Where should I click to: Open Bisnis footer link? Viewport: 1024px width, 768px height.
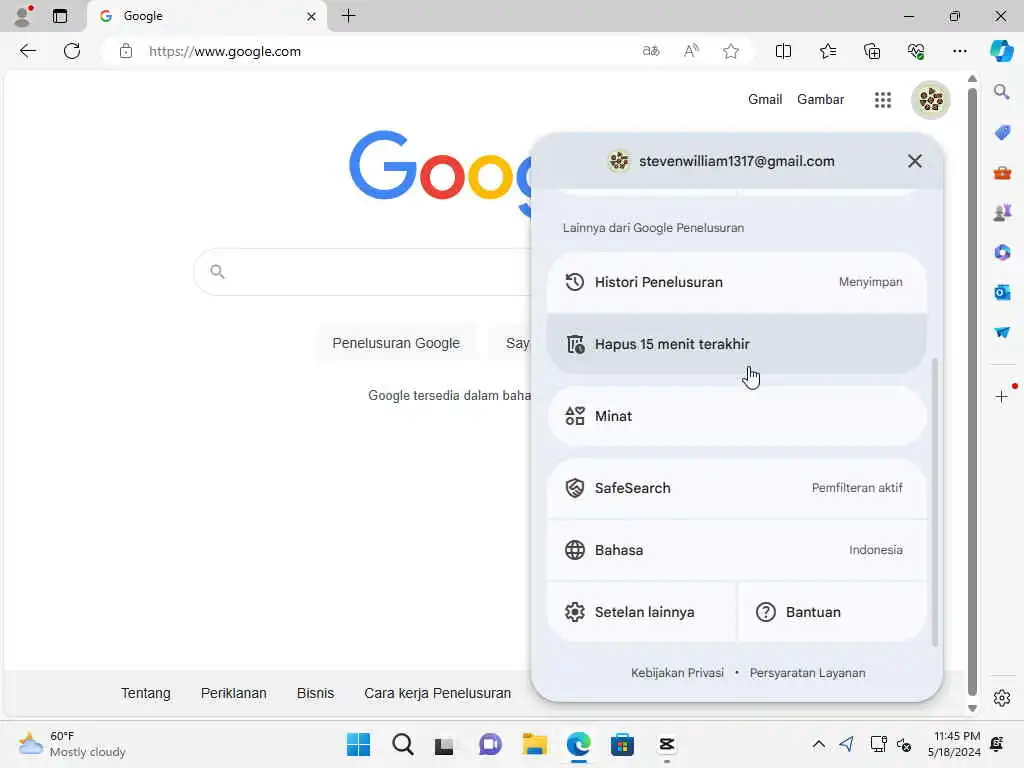tap(315, 693)
